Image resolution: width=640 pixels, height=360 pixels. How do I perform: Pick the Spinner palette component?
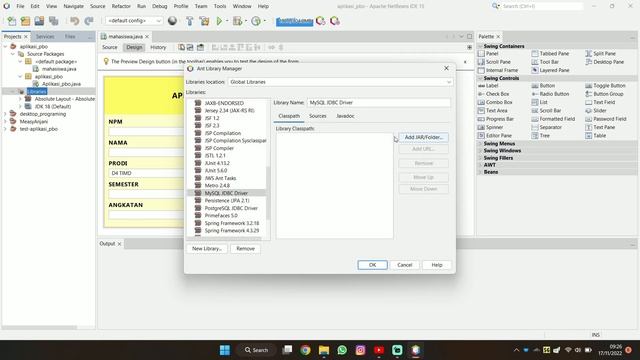point(491,127)
